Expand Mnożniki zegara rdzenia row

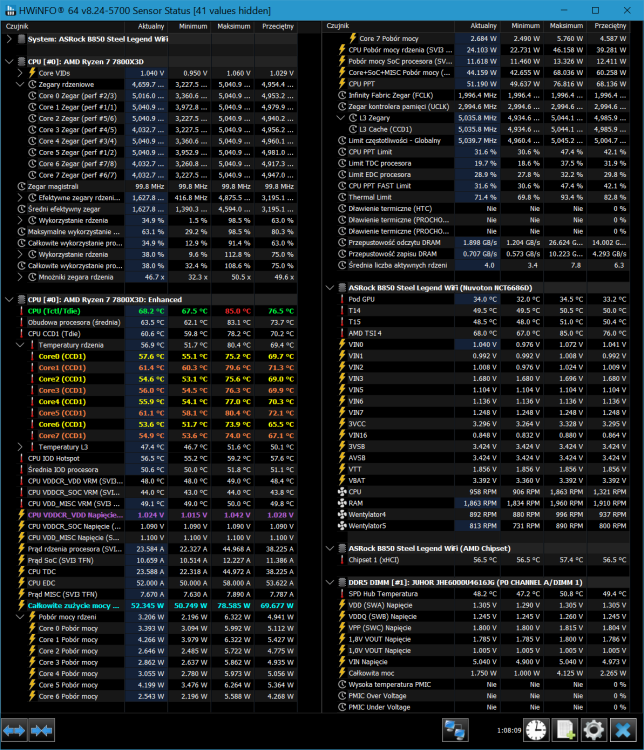(x=20, y=277)
